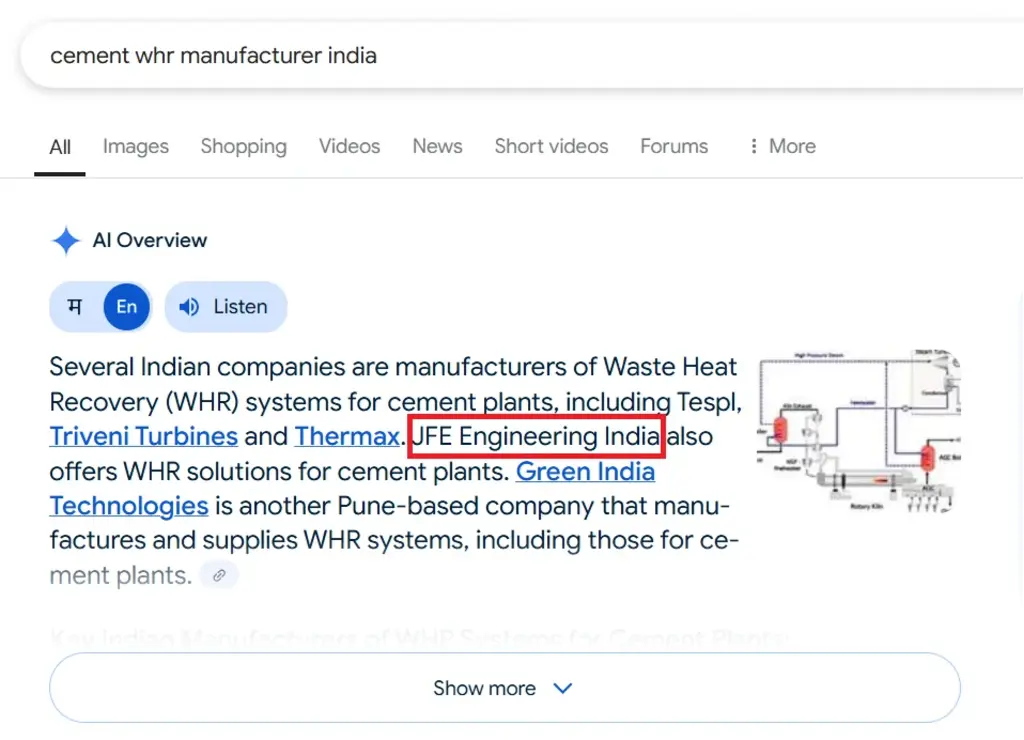Click the AI Overview sparkle icon

[x=66, y=241]
